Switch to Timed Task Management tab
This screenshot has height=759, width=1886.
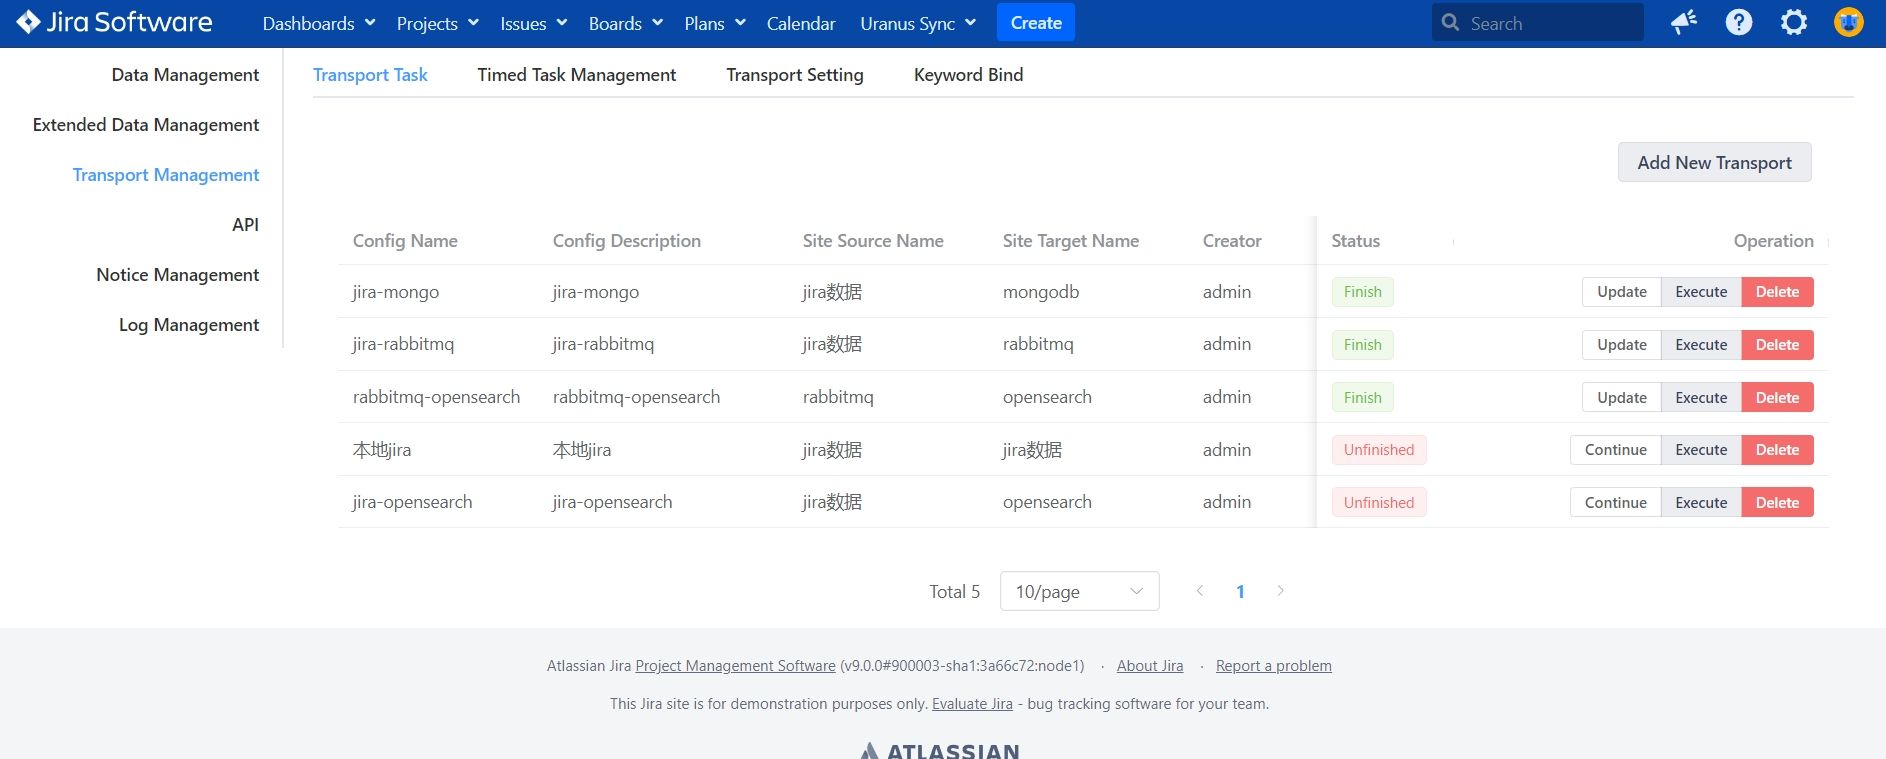pos(576,75)
